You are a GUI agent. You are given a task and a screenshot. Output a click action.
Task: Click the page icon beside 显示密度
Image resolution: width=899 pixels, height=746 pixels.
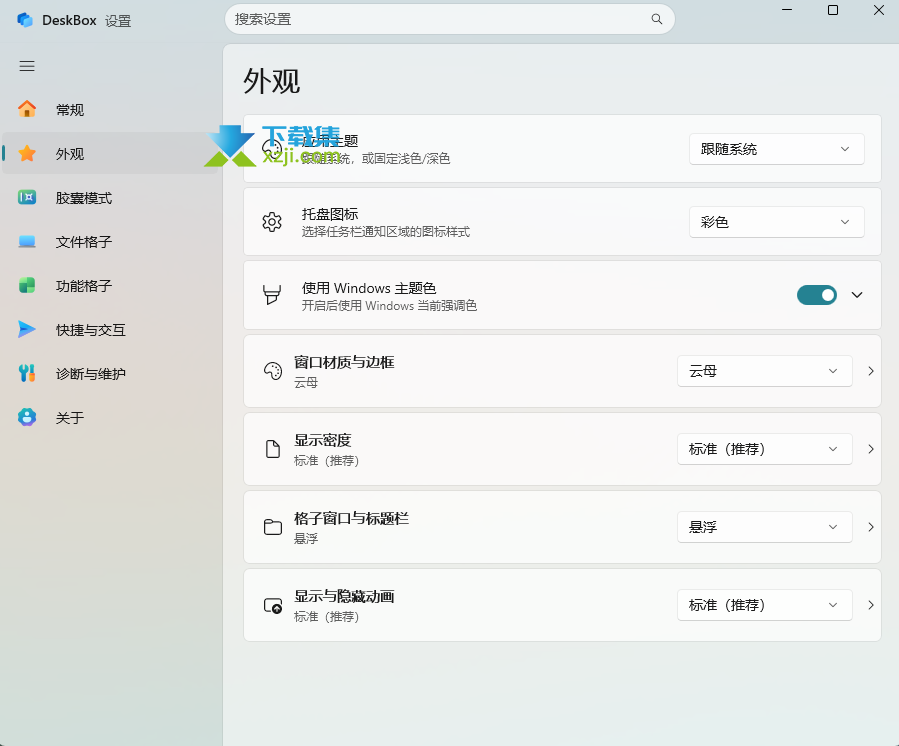pyautogui.click(x=273, y=449)
